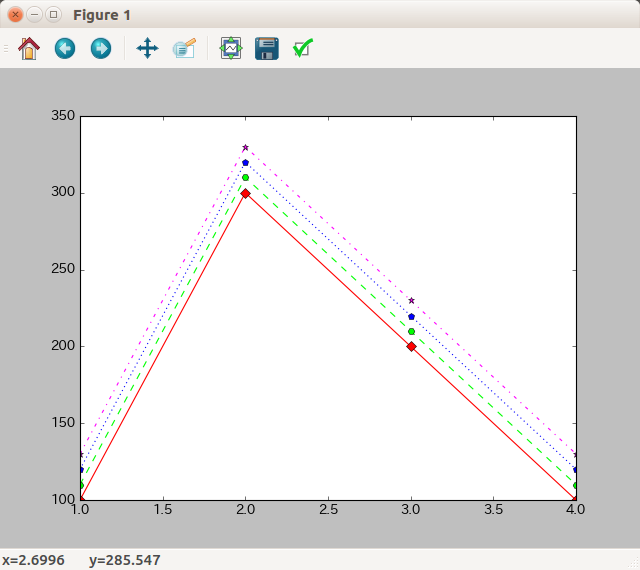Click the purple star marker at x=2.0 peak

click(x=245, y=147)
